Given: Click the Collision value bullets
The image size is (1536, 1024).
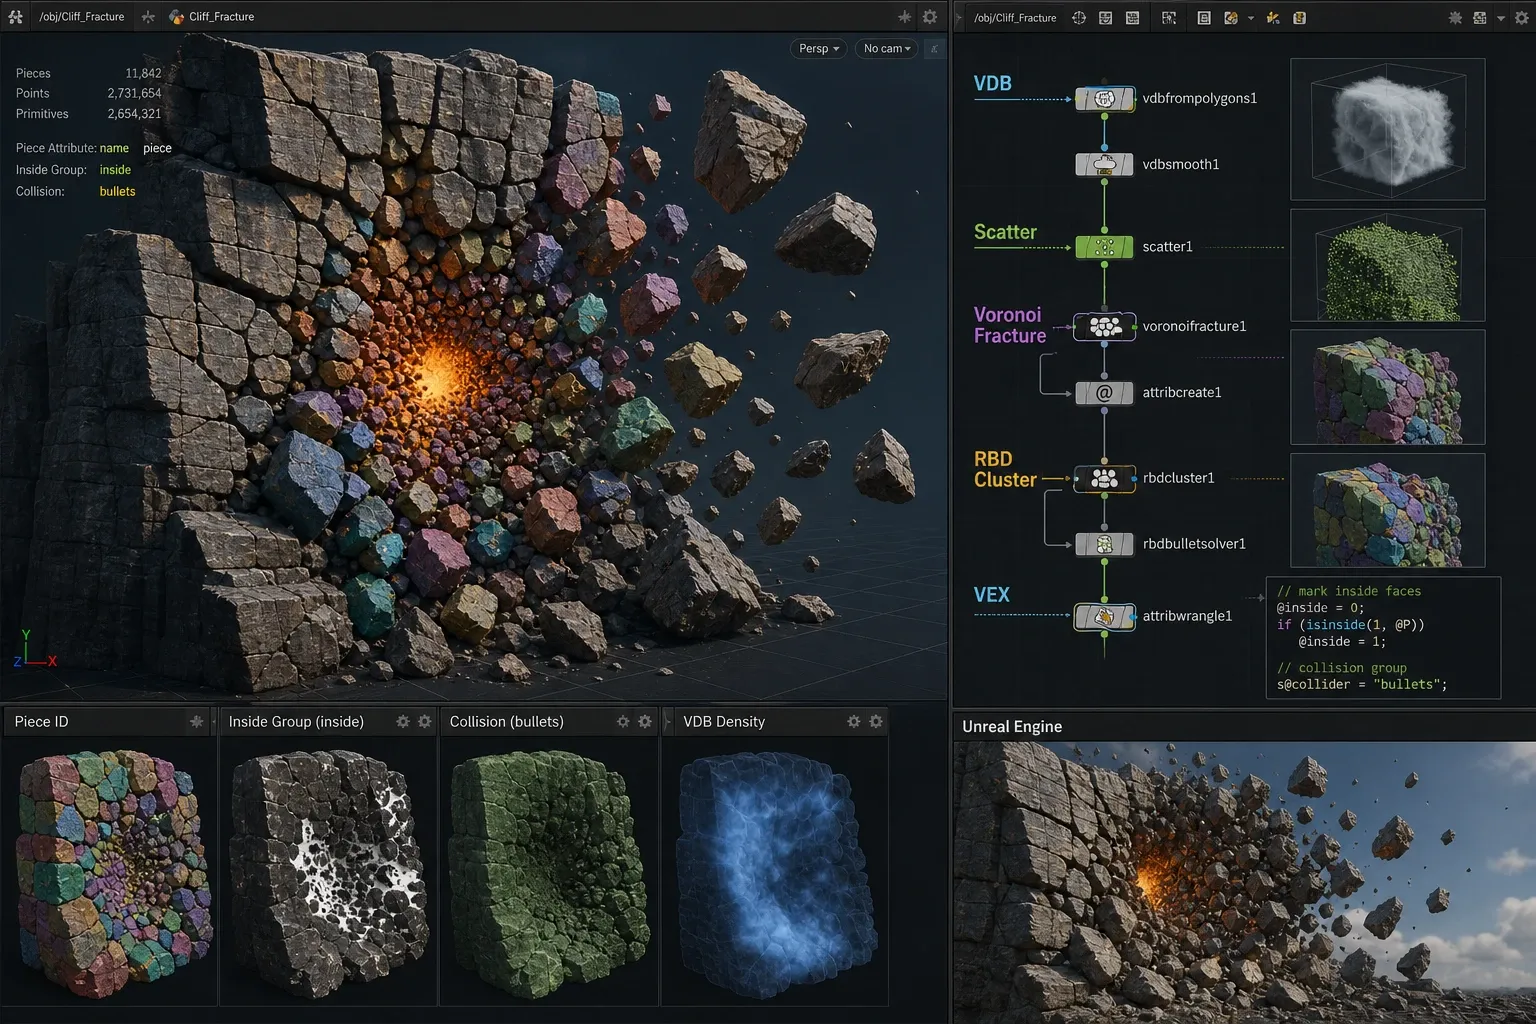Looking at the screenshot, I should (x=117, y=191).
